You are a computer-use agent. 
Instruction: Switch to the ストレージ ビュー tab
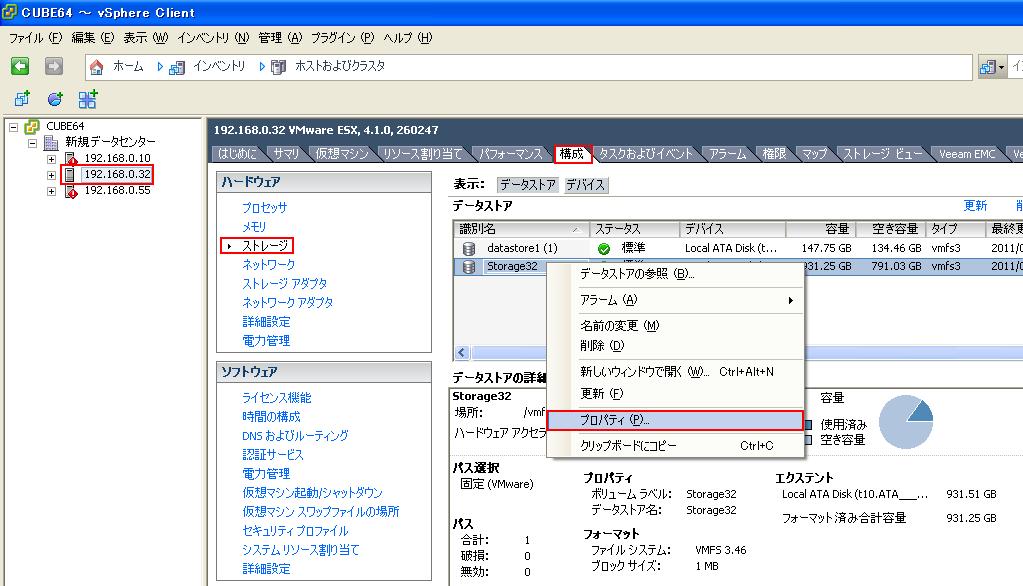pos(883,154)
